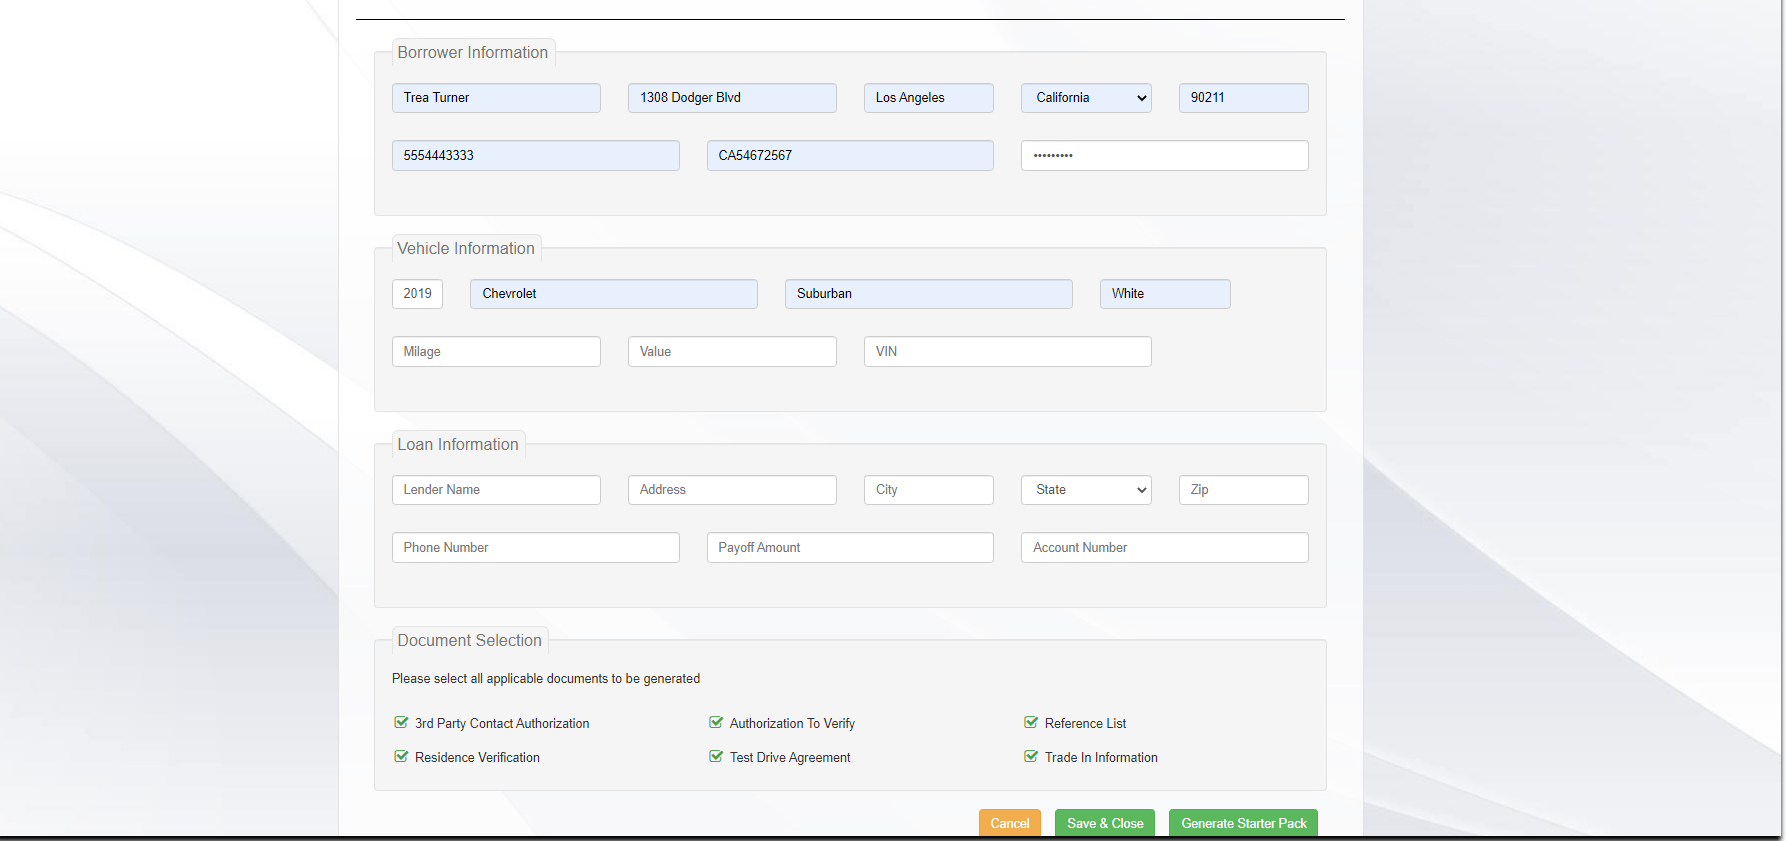Select the Borrower Information section heading
Viewport: 1787px width, 841px height.
(x=473, y=53)
